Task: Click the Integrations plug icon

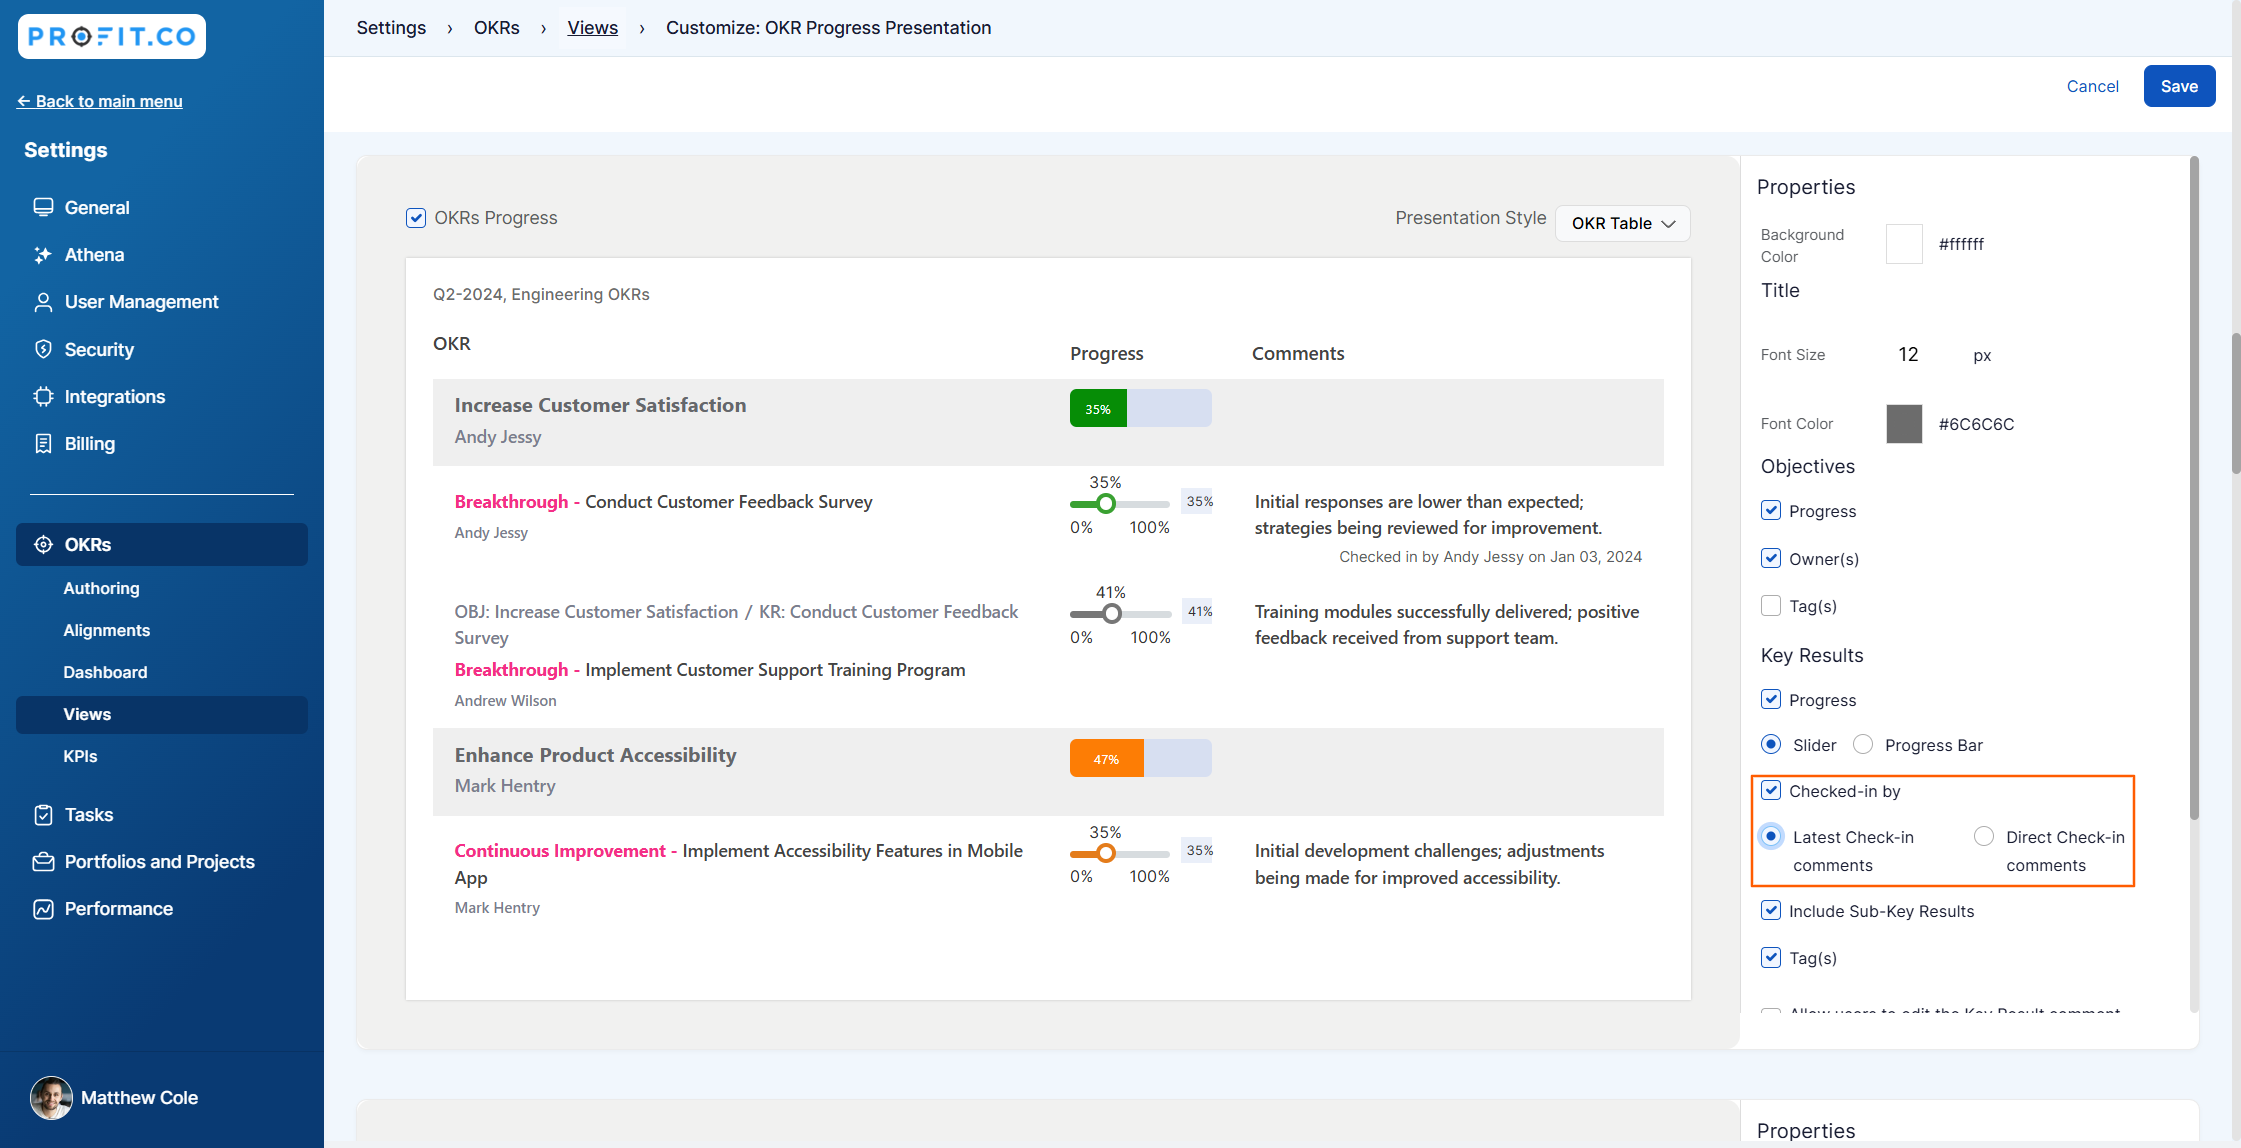Action: tap(43, 397)
